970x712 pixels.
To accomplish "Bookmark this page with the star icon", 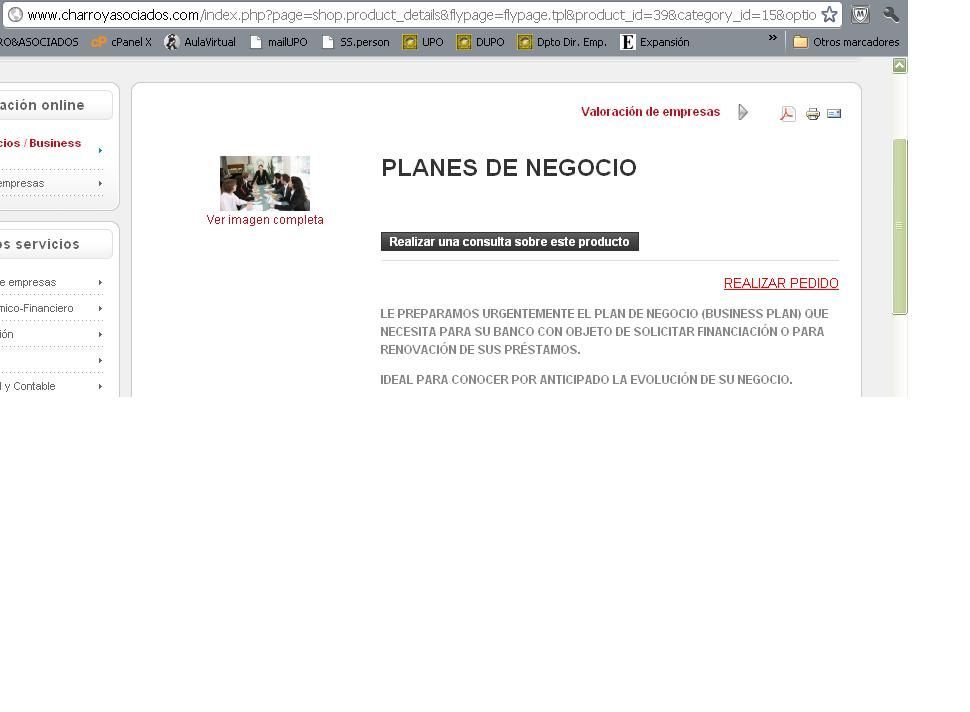I will [x=829, y=14].
